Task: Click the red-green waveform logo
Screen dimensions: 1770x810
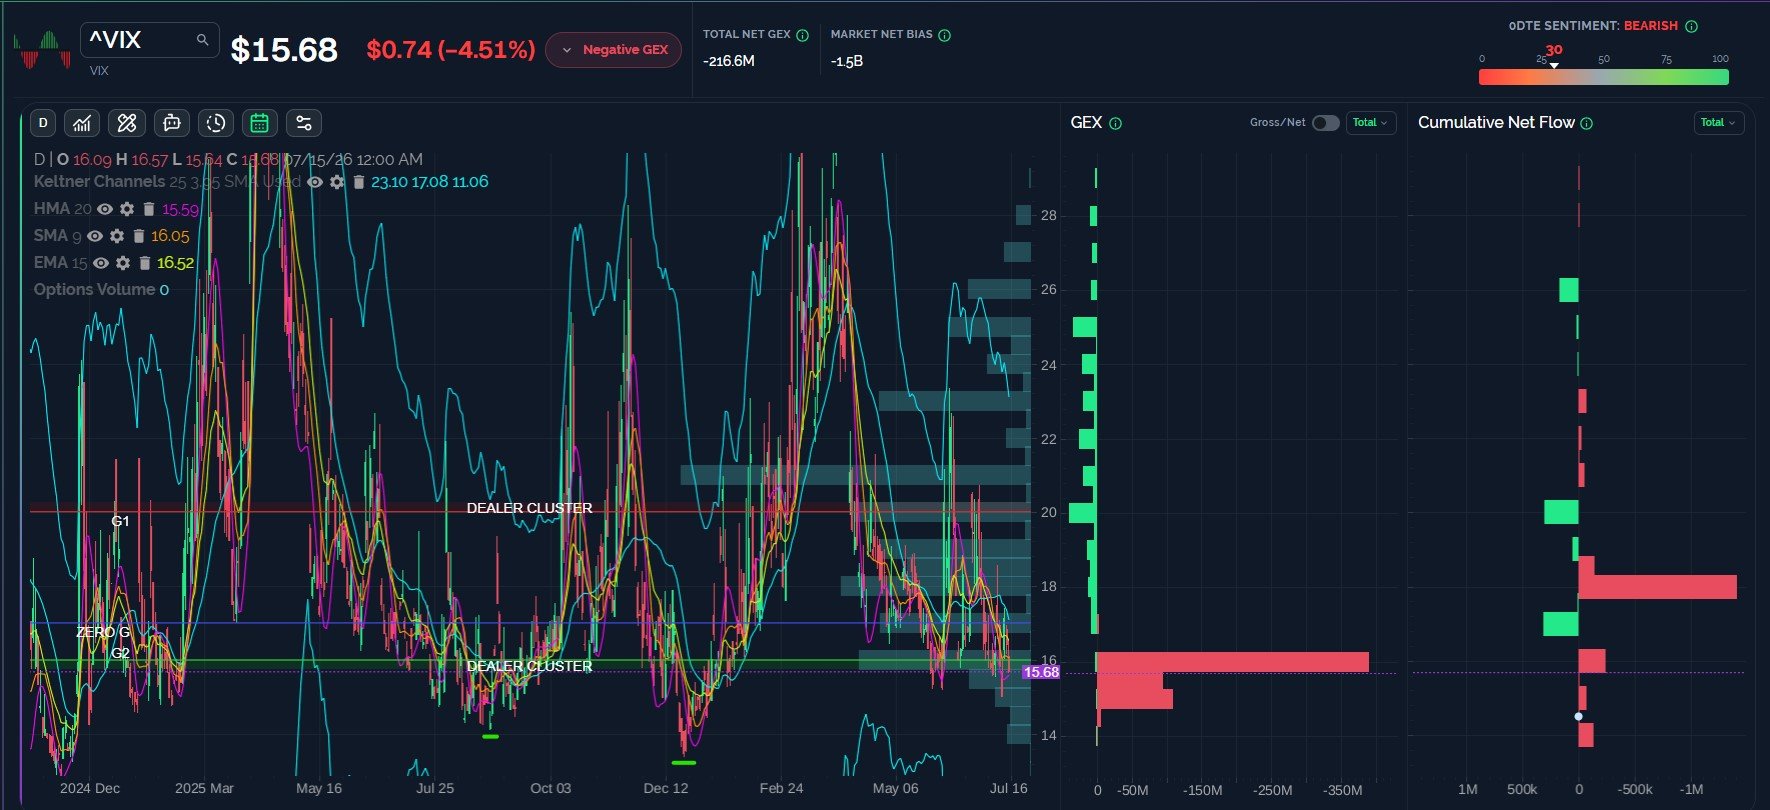Action: 42,49
